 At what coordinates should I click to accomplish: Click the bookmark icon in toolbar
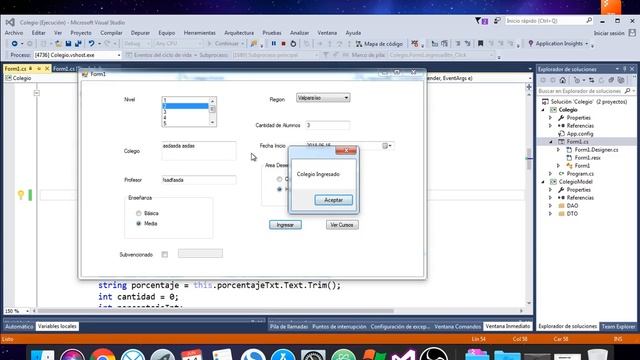click(480, 44)
